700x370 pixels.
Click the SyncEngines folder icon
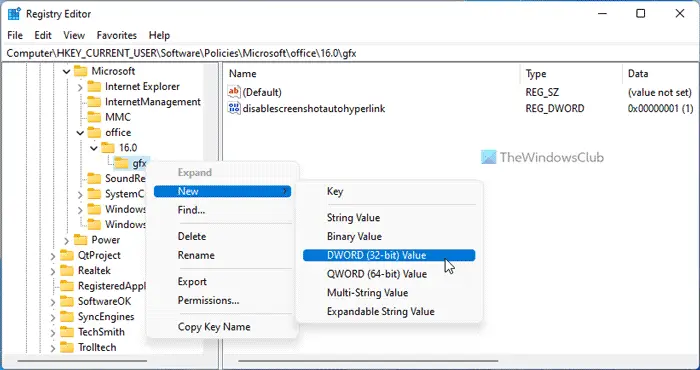pos(67,316)
